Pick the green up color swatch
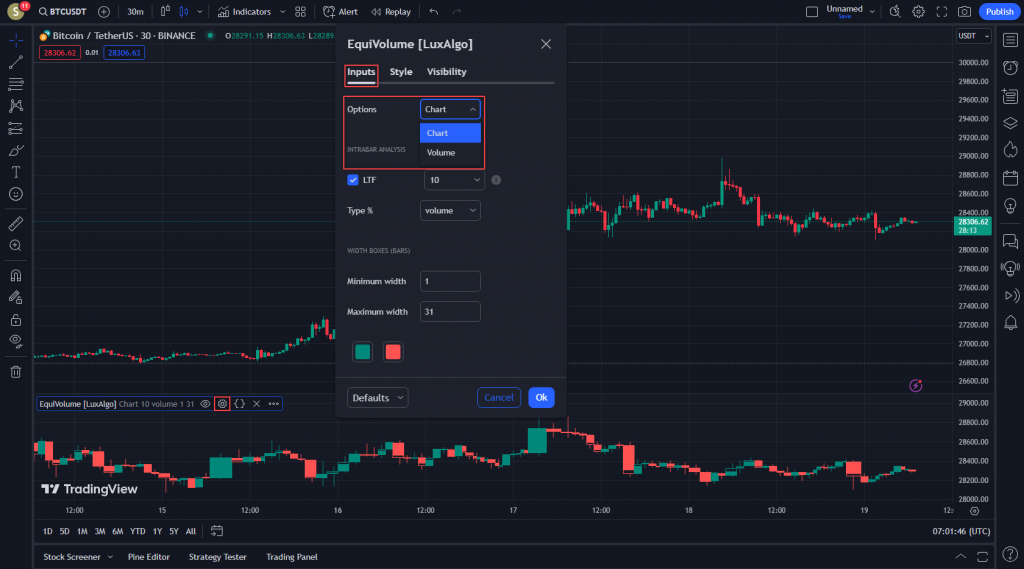Viewport: 1024px width, 569px height. [362, 352]
